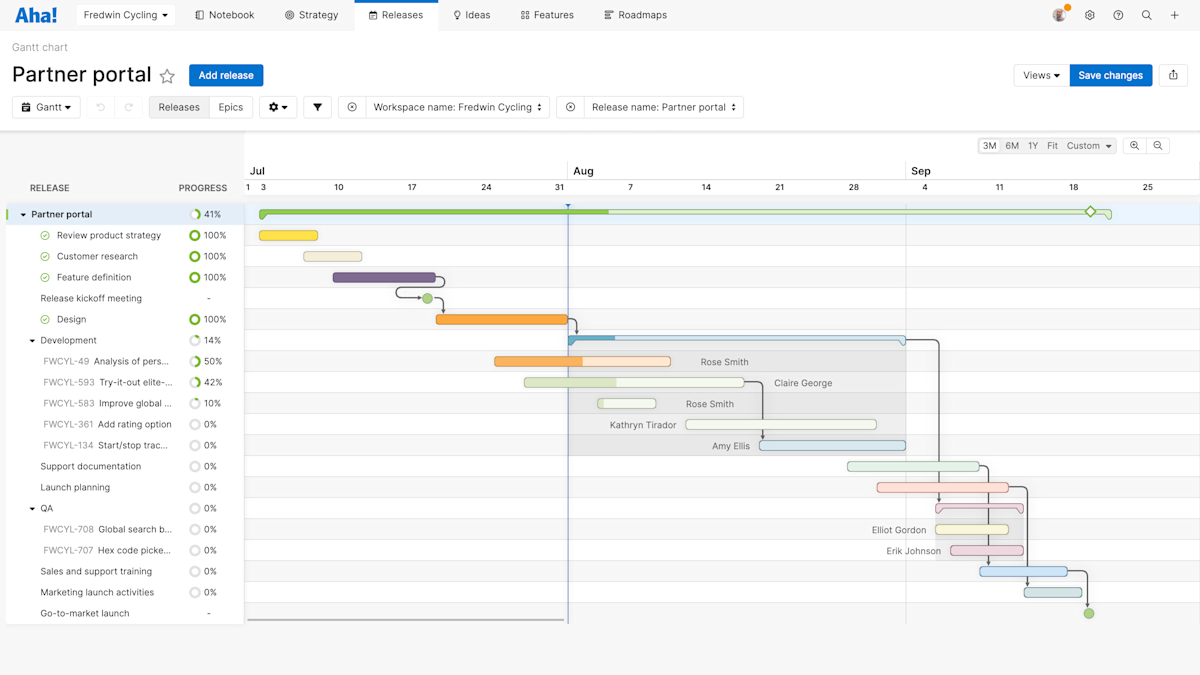The height and width of the screenshot is (675, 1200).
Task: Open the Views dropdown
Action: coord(1041,75)
